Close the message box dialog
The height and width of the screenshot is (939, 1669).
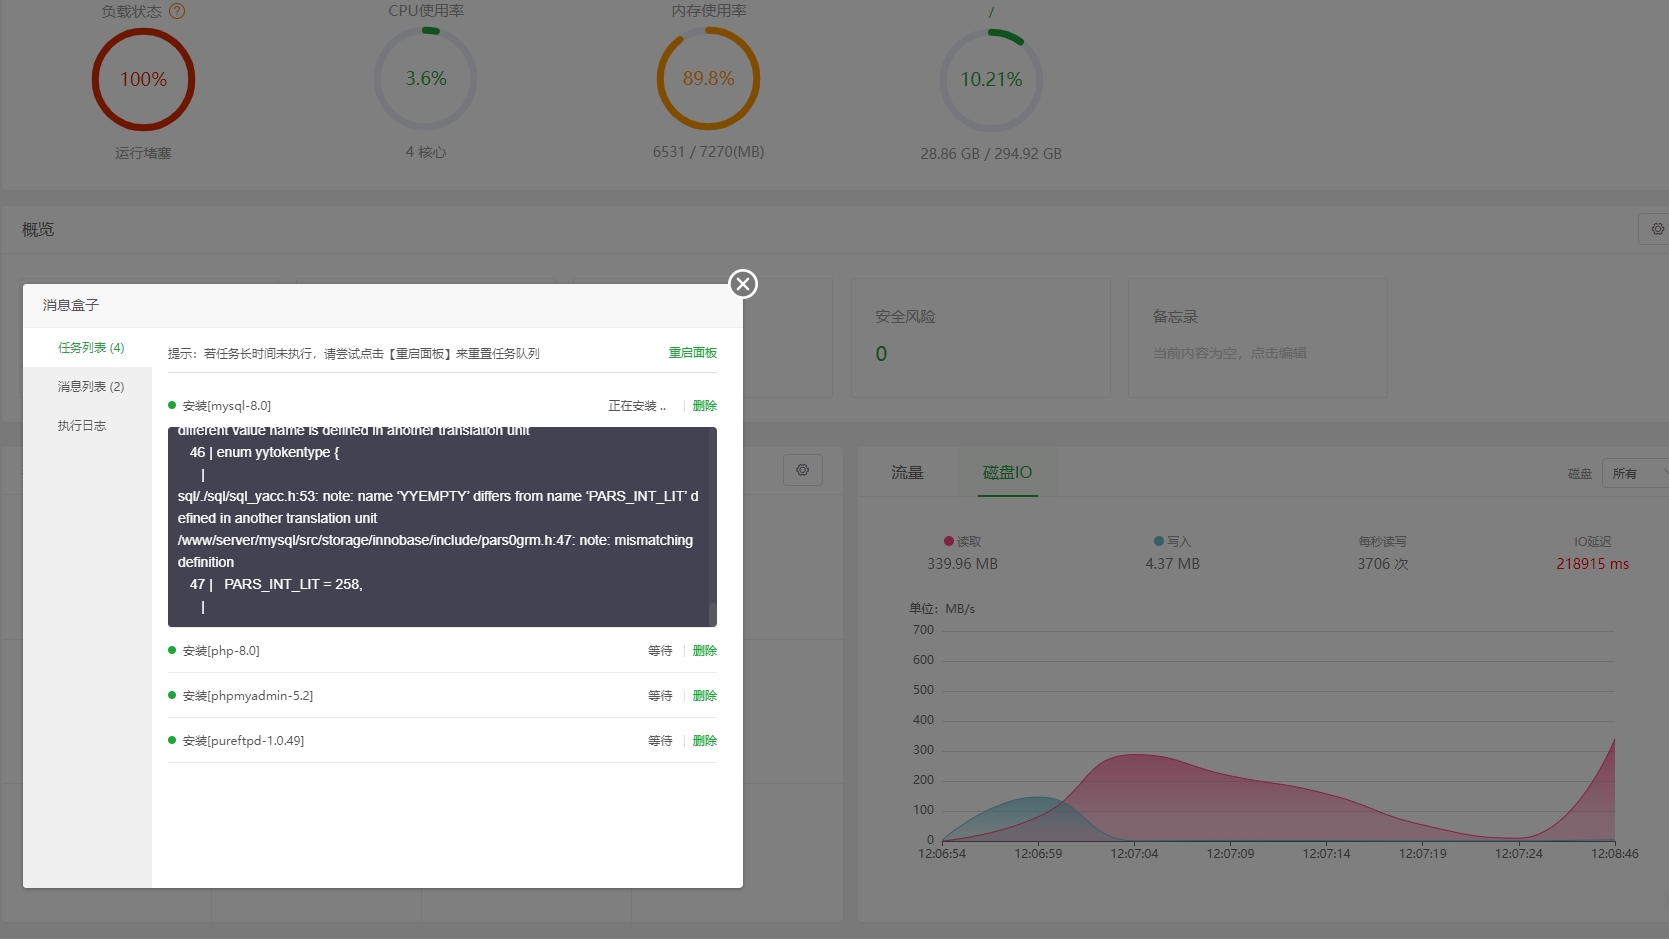coord(742,284)
